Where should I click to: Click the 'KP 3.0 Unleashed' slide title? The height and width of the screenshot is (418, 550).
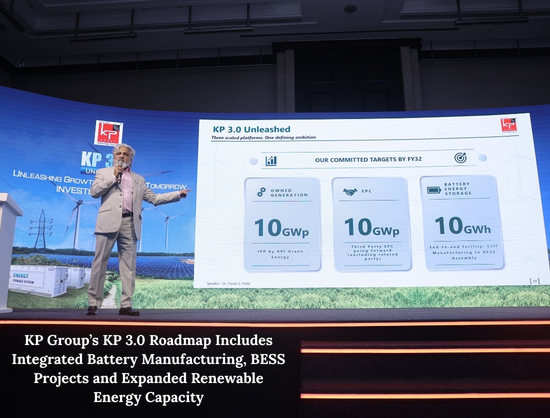[x=251, y=129]
